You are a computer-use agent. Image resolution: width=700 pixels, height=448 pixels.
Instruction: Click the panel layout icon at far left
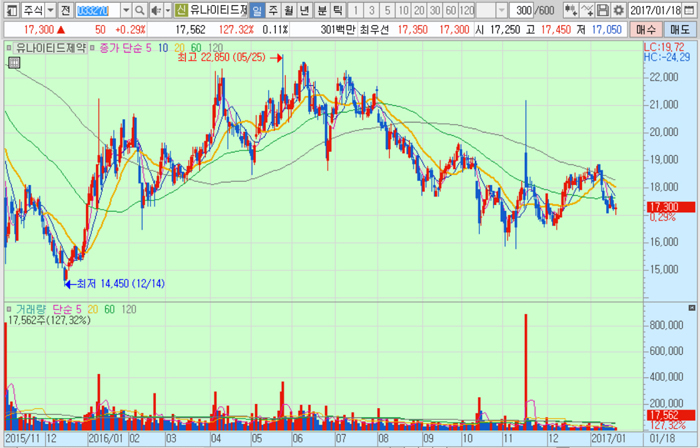8,10
